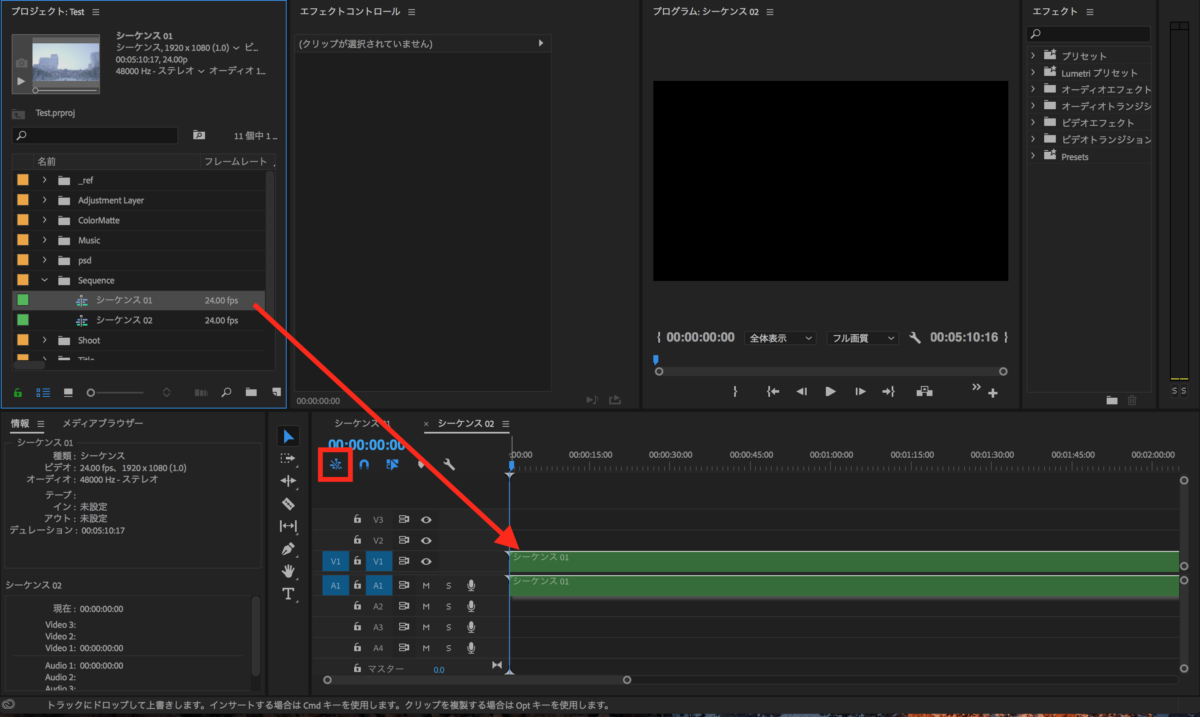The width and height of the screenshot is (1200, 717).
Task: Select the Type tool
Action: coord(289,594)
